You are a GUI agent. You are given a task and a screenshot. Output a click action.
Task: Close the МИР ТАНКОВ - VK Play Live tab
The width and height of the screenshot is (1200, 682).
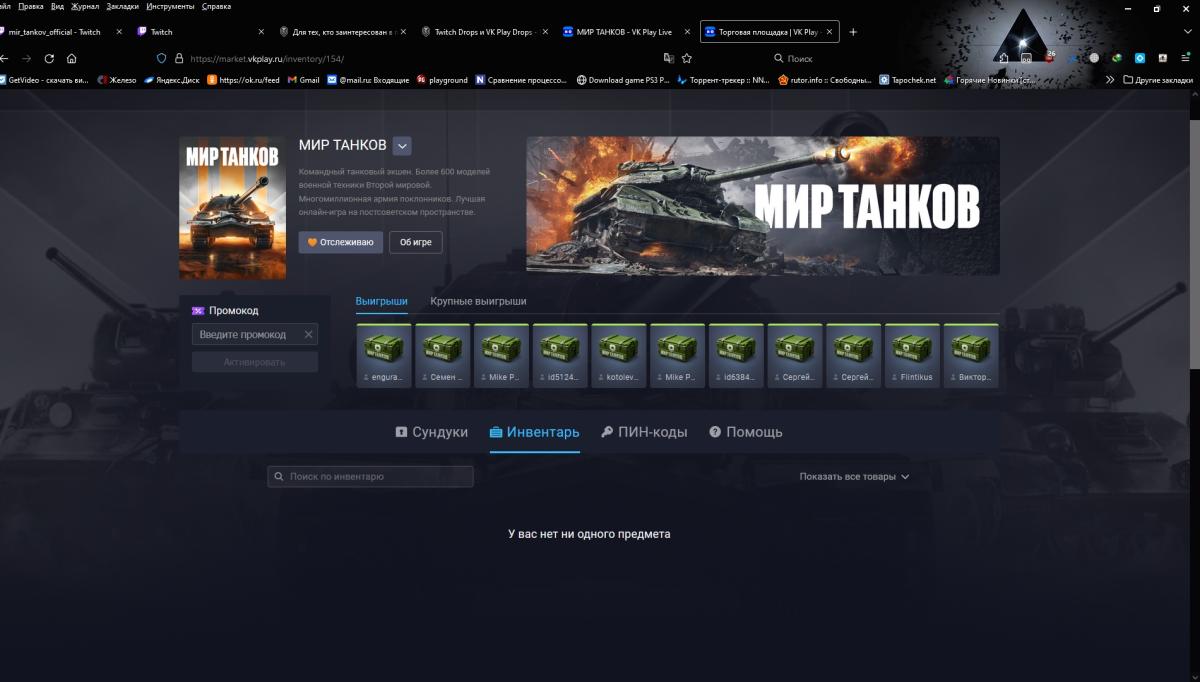[x=685, y=32]
